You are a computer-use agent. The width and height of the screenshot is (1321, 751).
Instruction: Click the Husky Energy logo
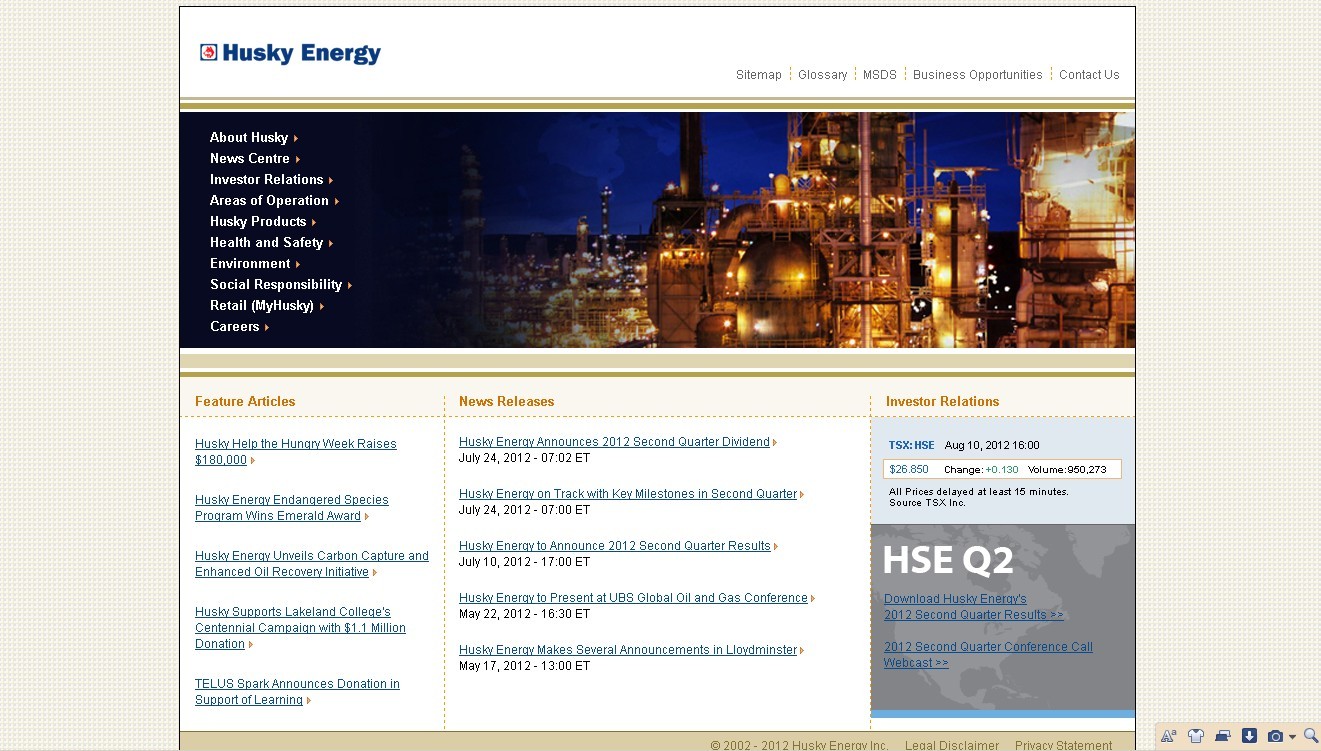290,53
